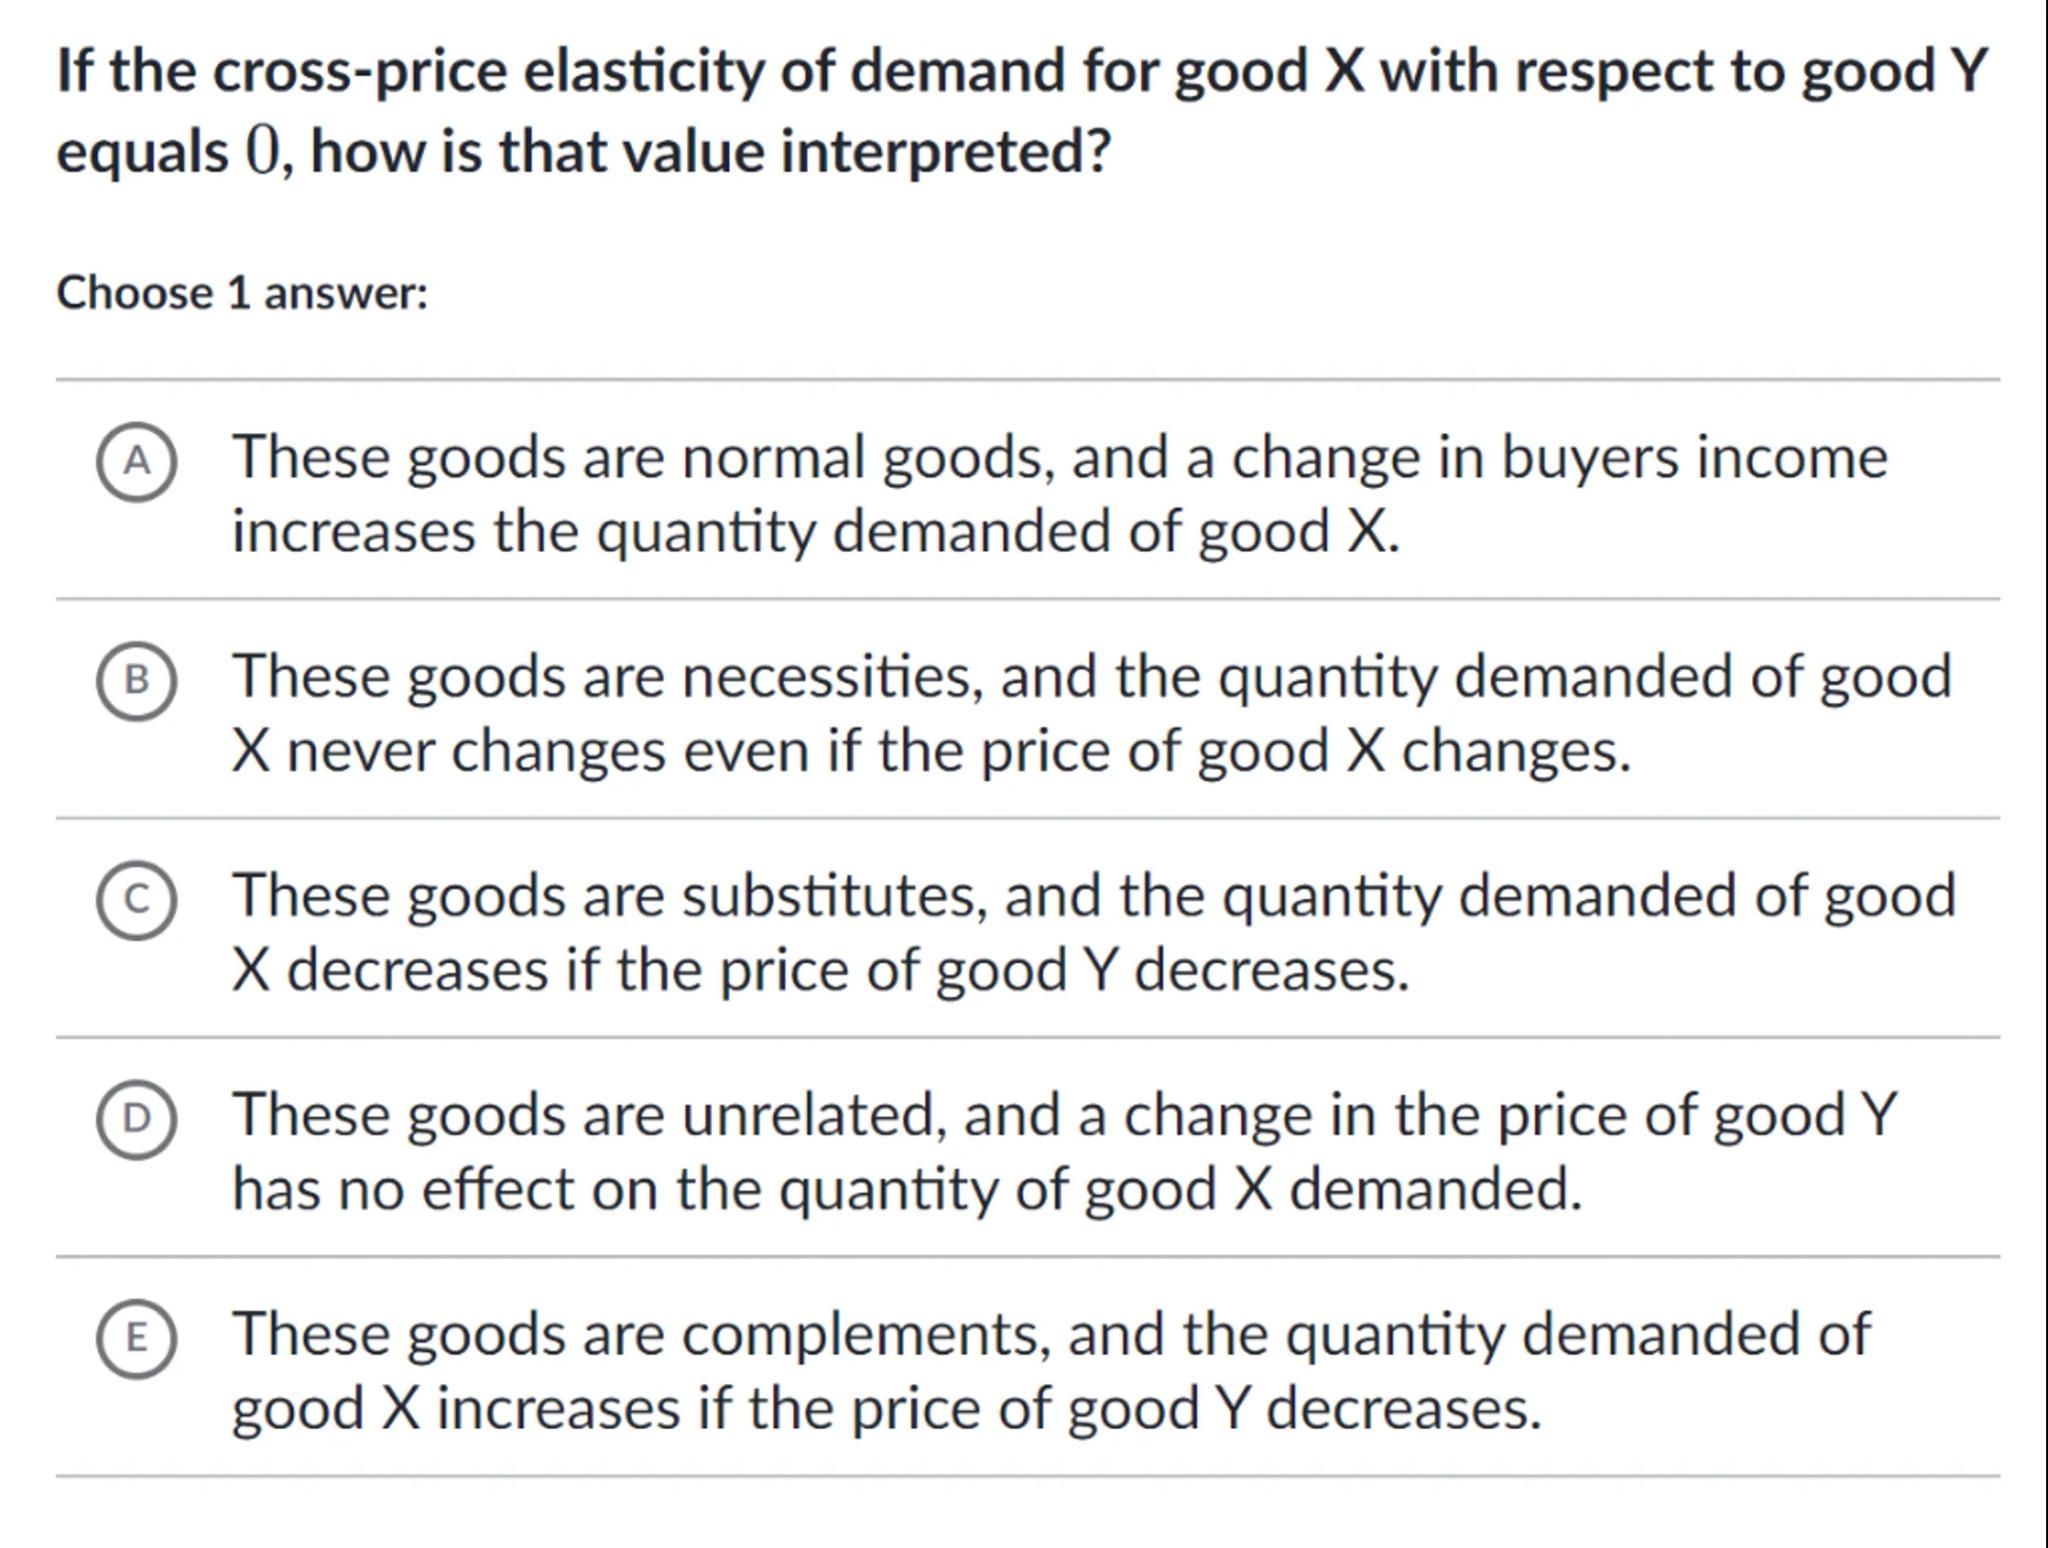This screenshot has height=1548, width=2048.
Task: Select radio button A for normal goods
Action: point(137,461)
